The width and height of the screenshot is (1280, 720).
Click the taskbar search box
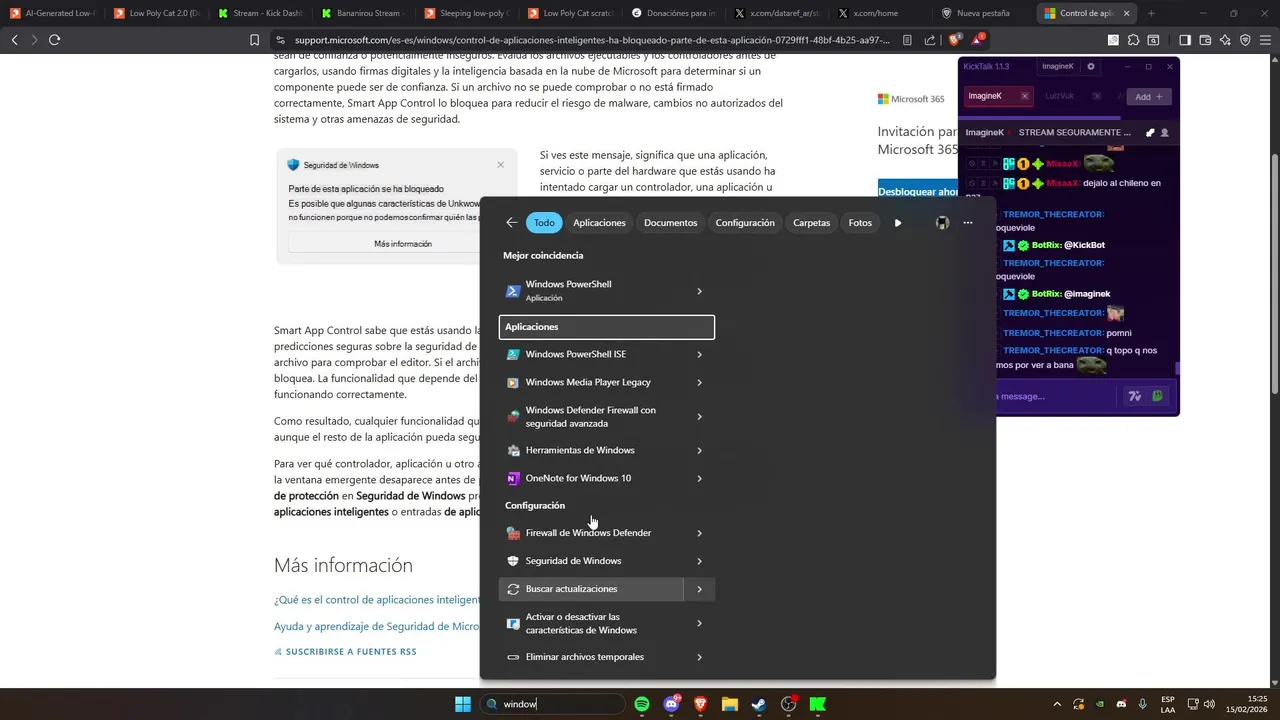[x=553, y=704]
